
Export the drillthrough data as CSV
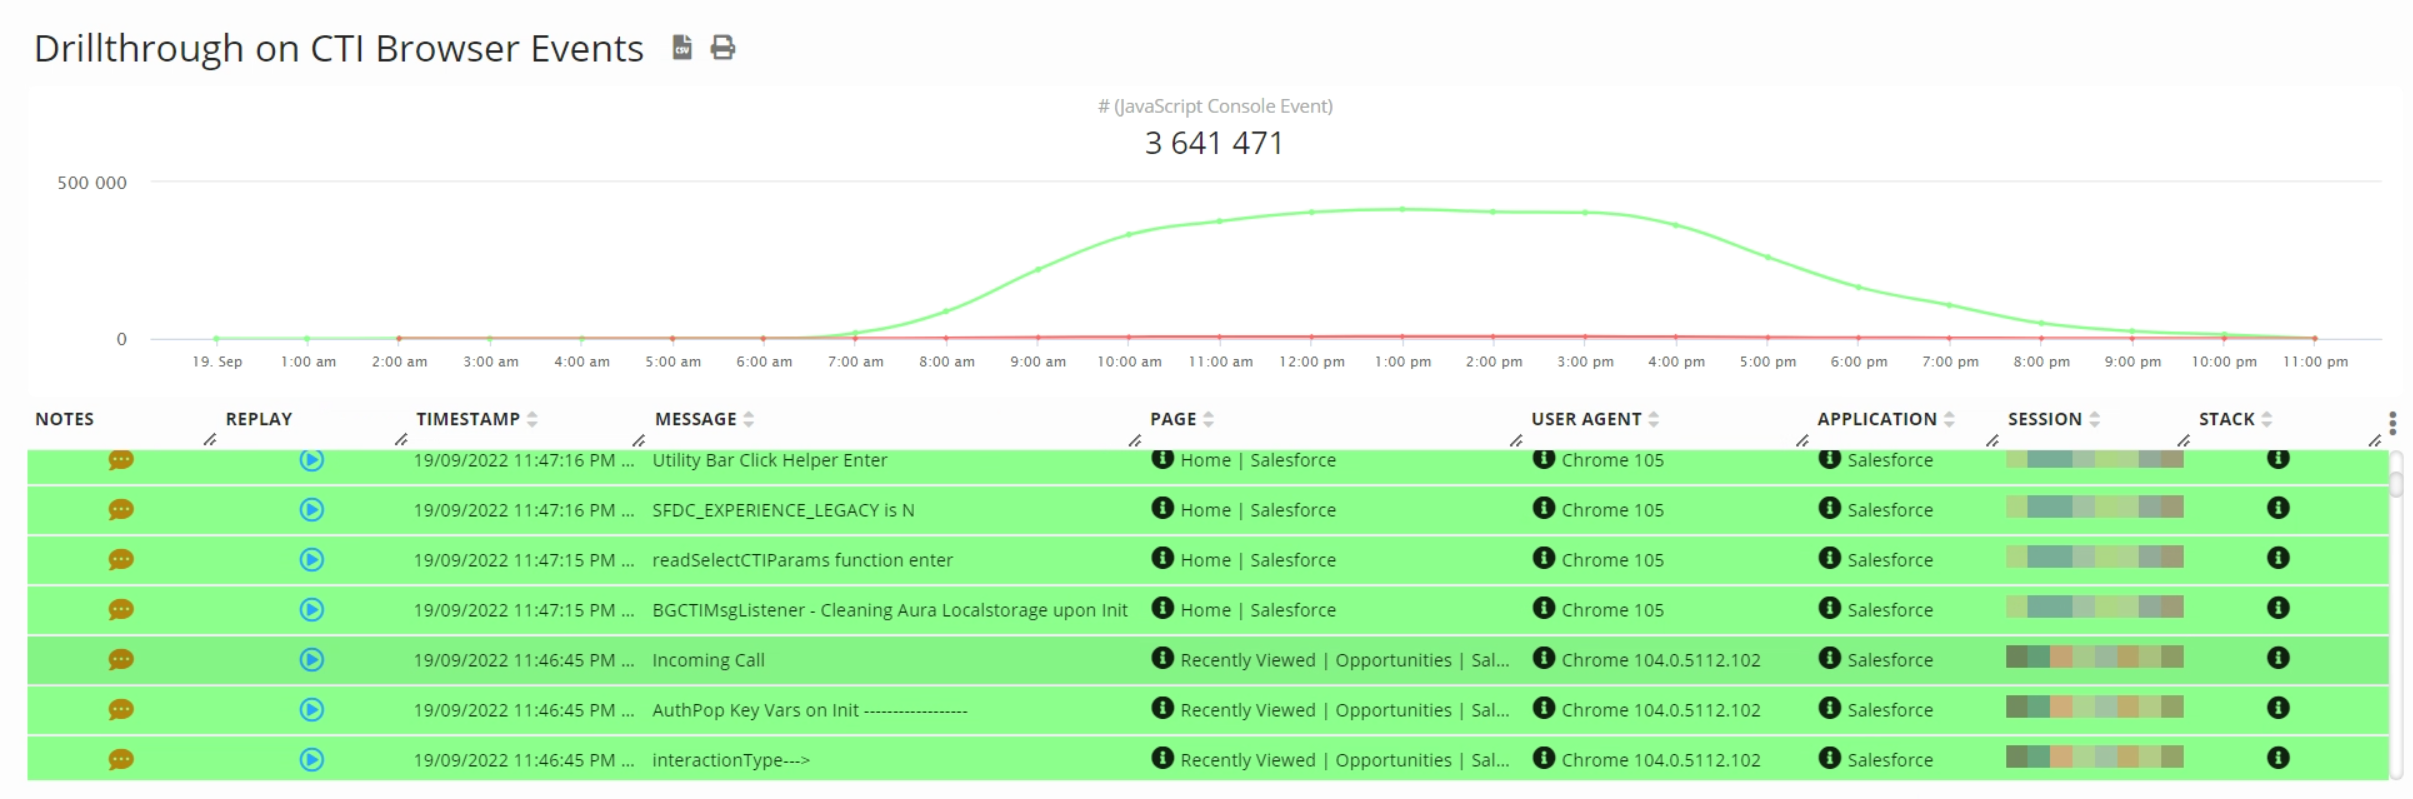681,47
